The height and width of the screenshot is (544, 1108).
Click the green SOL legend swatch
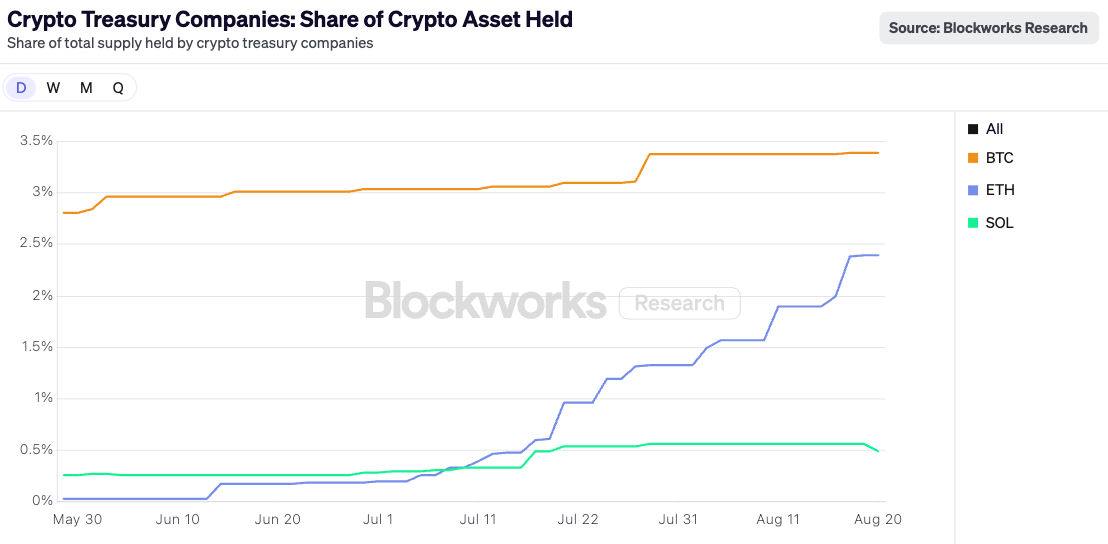pyautogui.click(x=973, y=223)
